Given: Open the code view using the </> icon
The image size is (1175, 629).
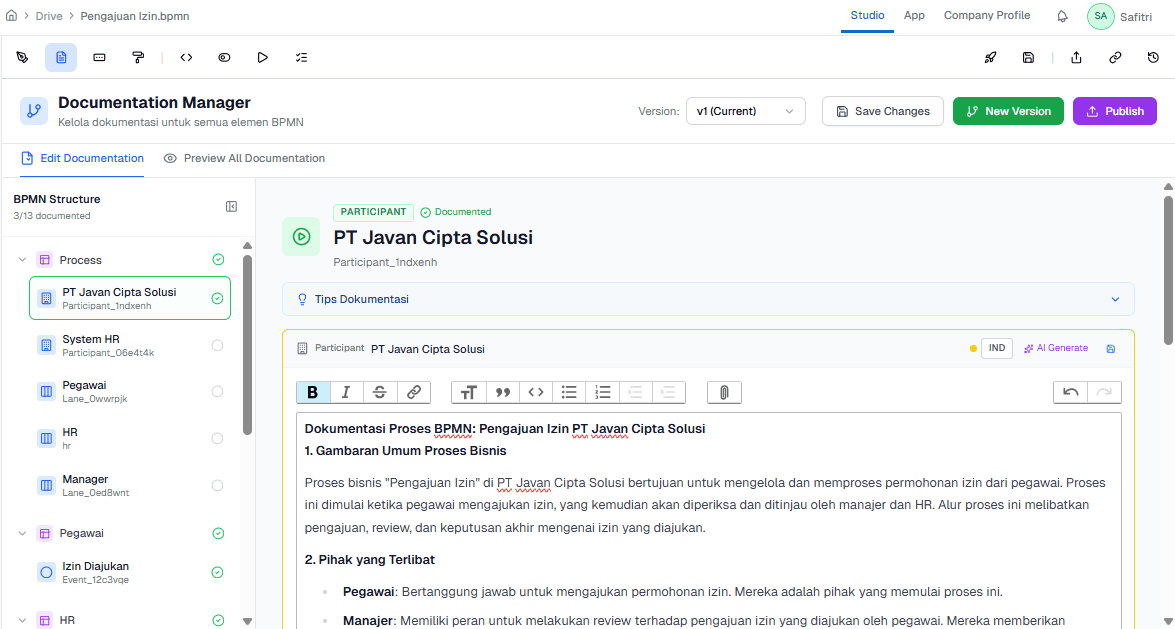Looking at the screenshot, I should [186, 57].
